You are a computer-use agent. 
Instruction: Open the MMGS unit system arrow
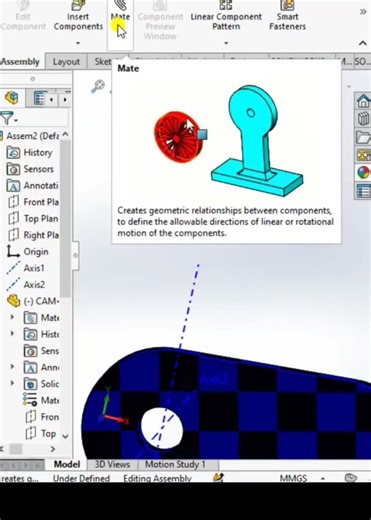322,478
